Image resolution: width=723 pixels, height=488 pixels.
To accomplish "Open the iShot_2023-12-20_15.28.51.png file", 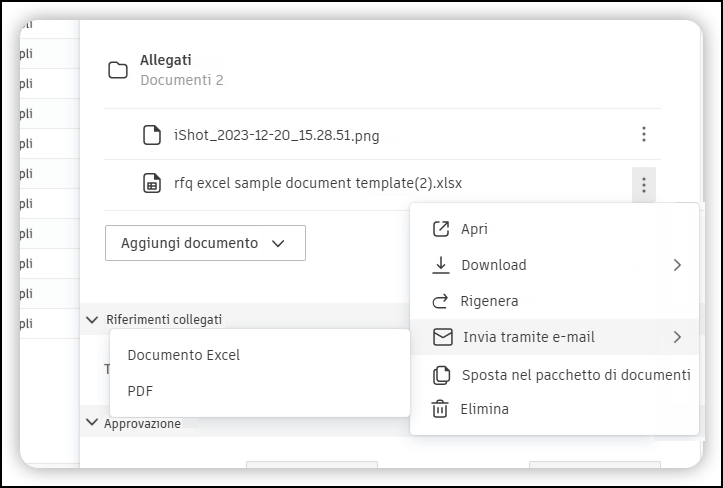I will pyautogui.click(x=276, y=135).
